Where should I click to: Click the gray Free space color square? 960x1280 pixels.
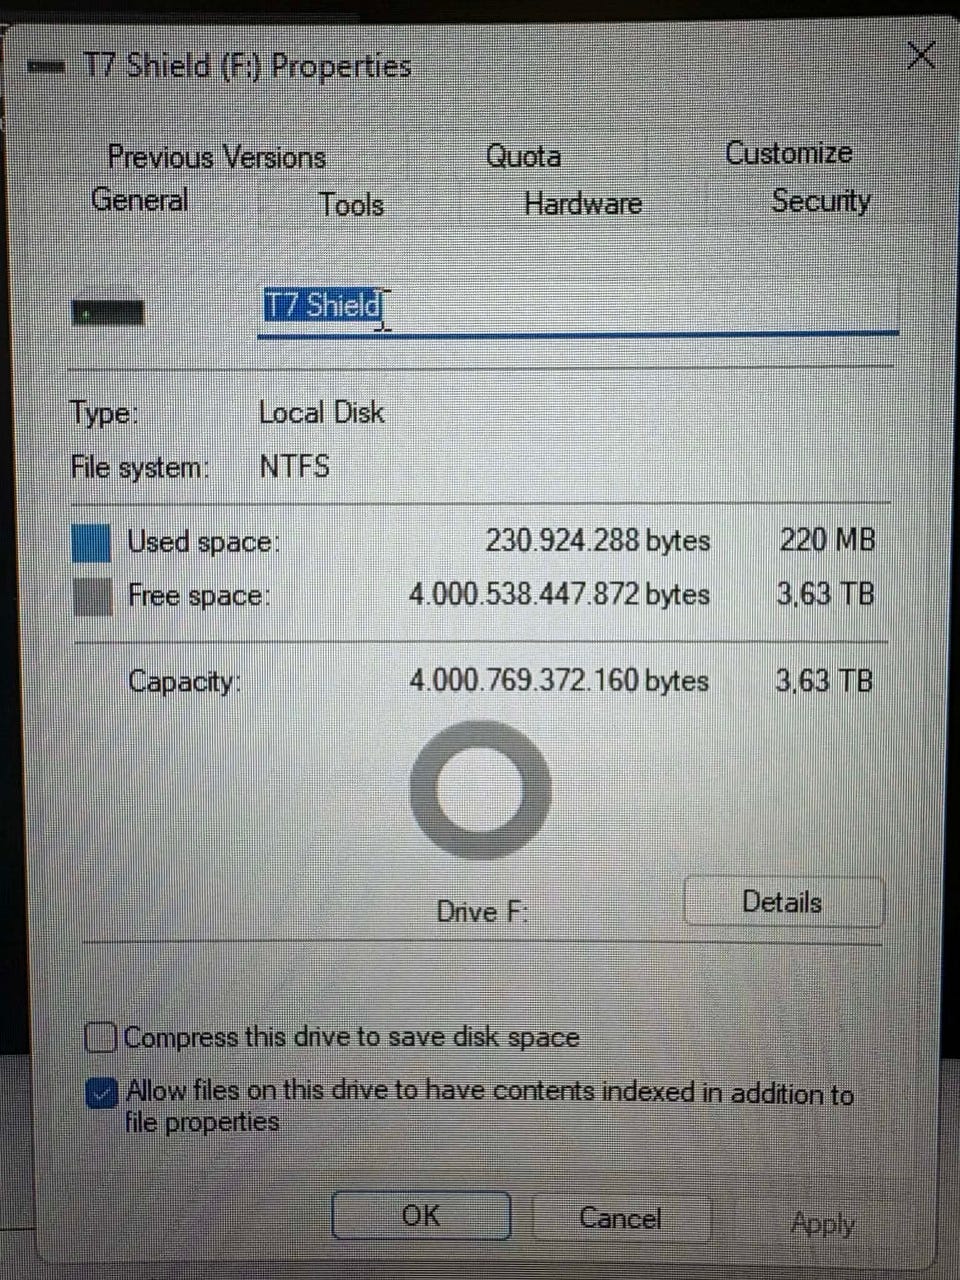pyautogui.click(x=93, y=597)
